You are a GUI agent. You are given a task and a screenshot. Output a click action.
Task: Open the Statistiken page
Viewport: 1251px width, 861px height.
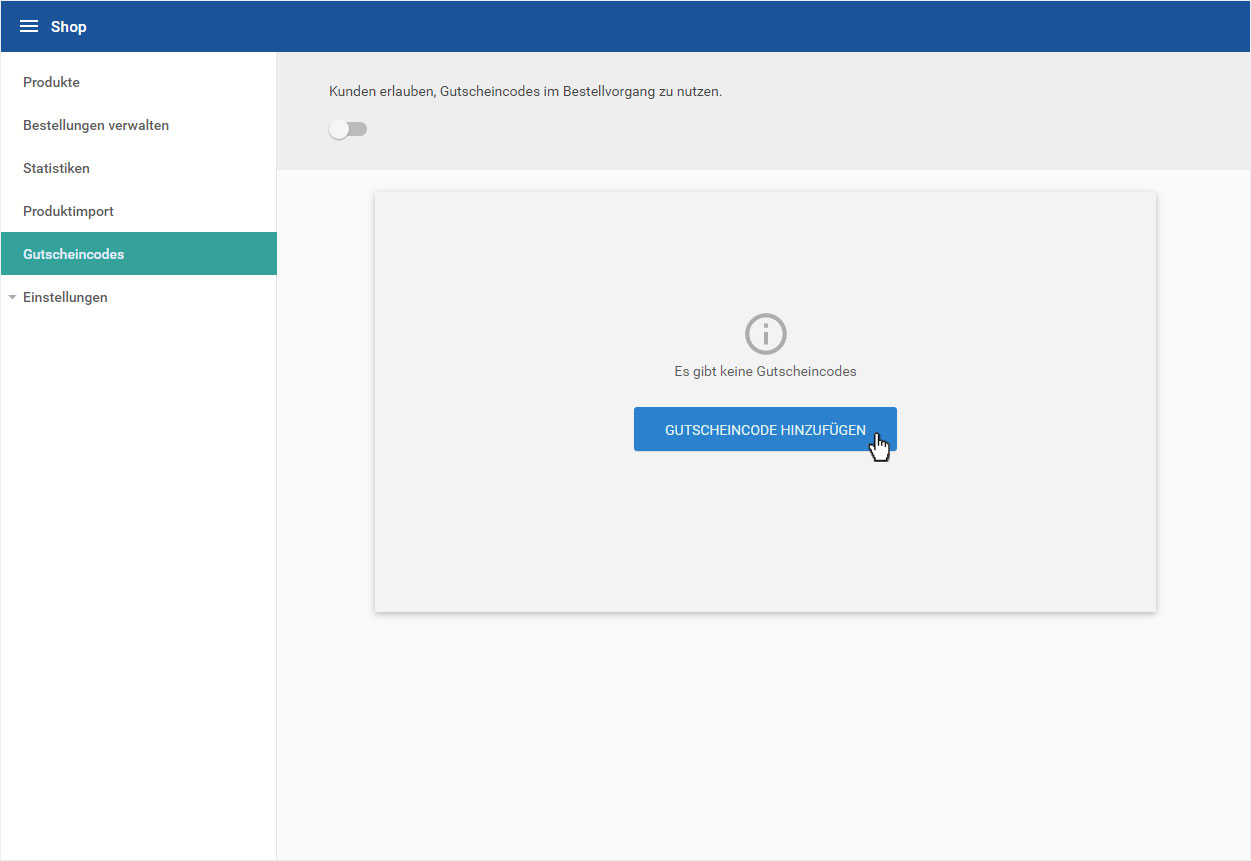tap(139, 168)
